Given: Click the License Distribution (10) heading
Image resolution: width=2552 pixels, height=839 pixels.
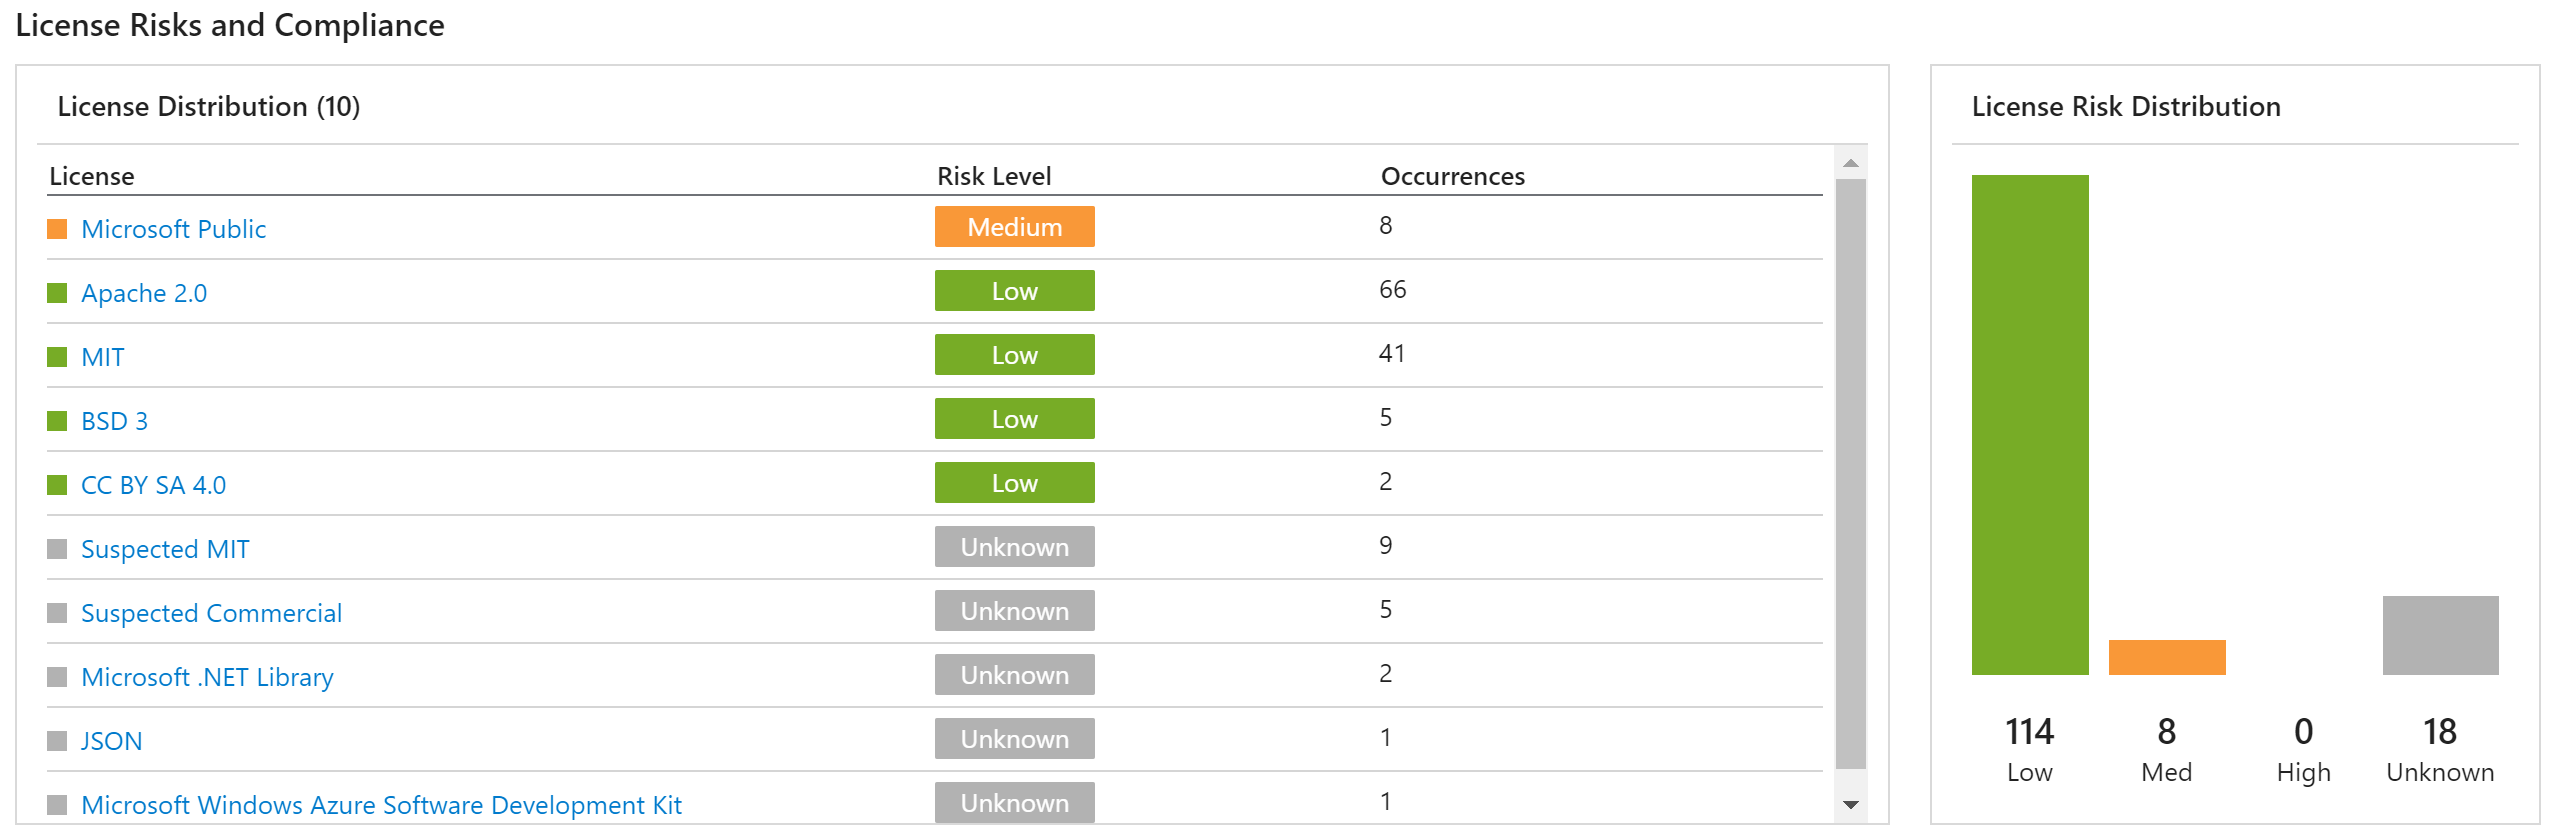Looking at the screenshot, I should (x=209, y=107).
